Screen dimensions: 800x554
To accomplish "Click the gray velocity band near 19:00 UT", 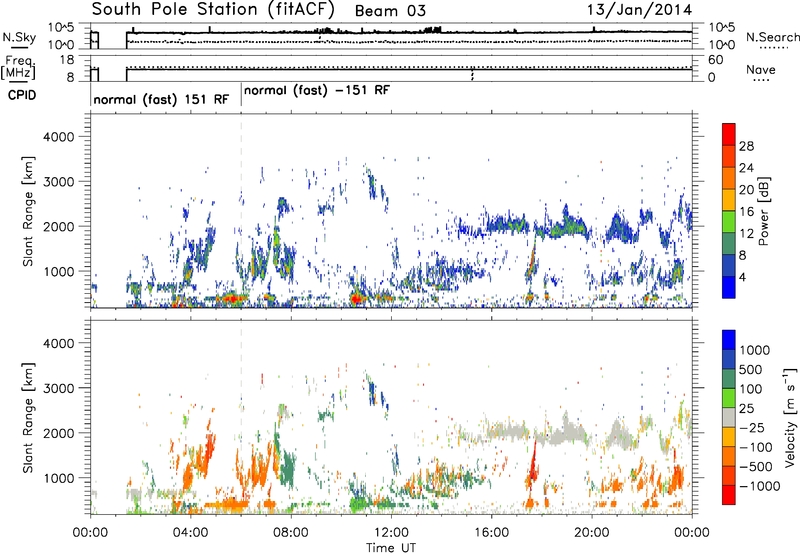I will click(x=565, y=433).
